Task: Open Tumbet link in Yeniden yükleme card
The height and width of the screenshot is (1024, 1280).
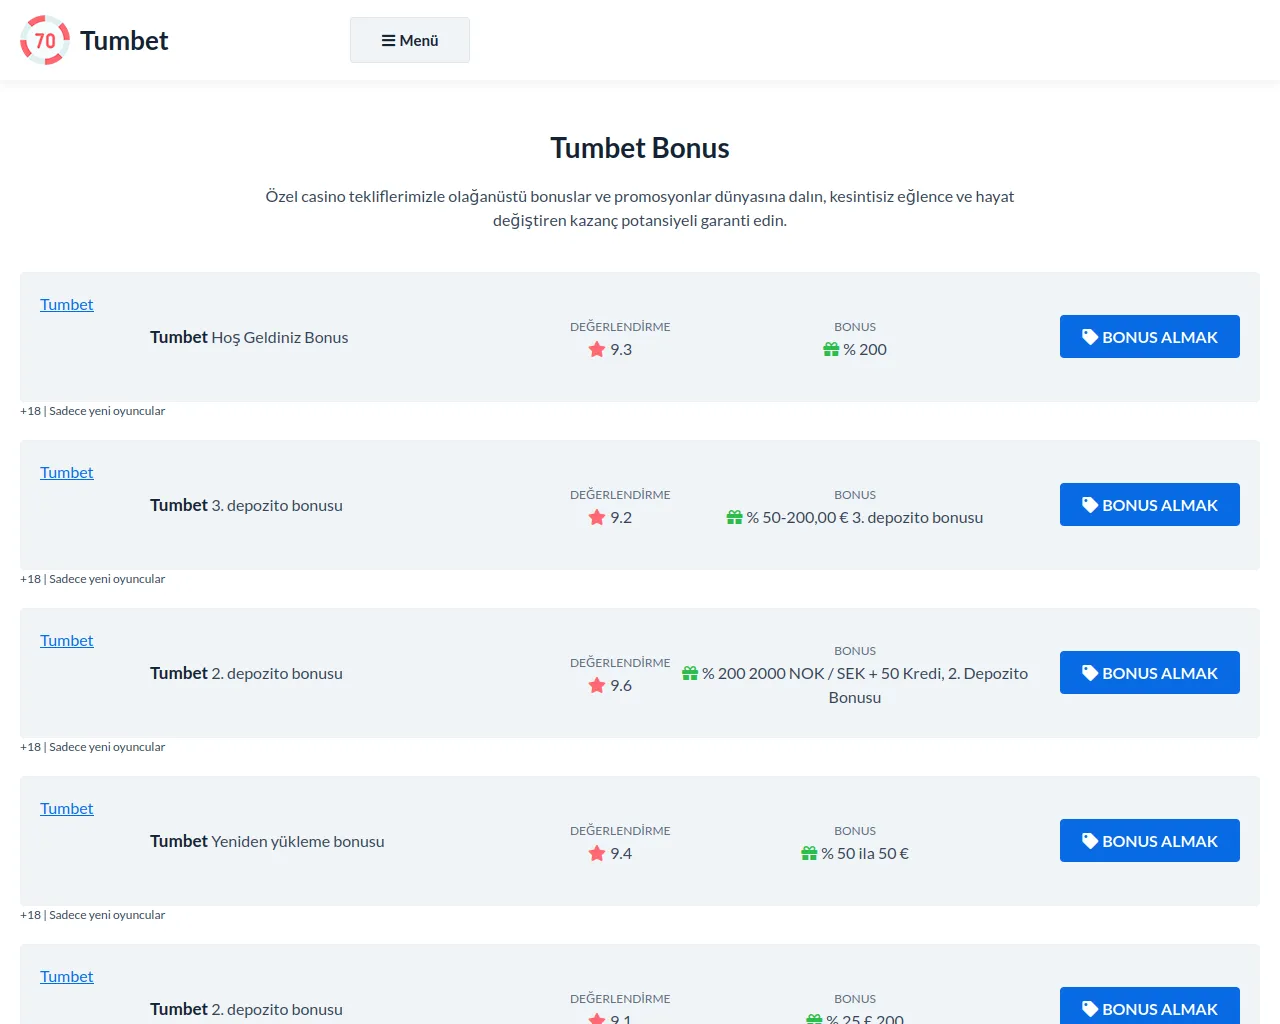Action: point(66,808)
